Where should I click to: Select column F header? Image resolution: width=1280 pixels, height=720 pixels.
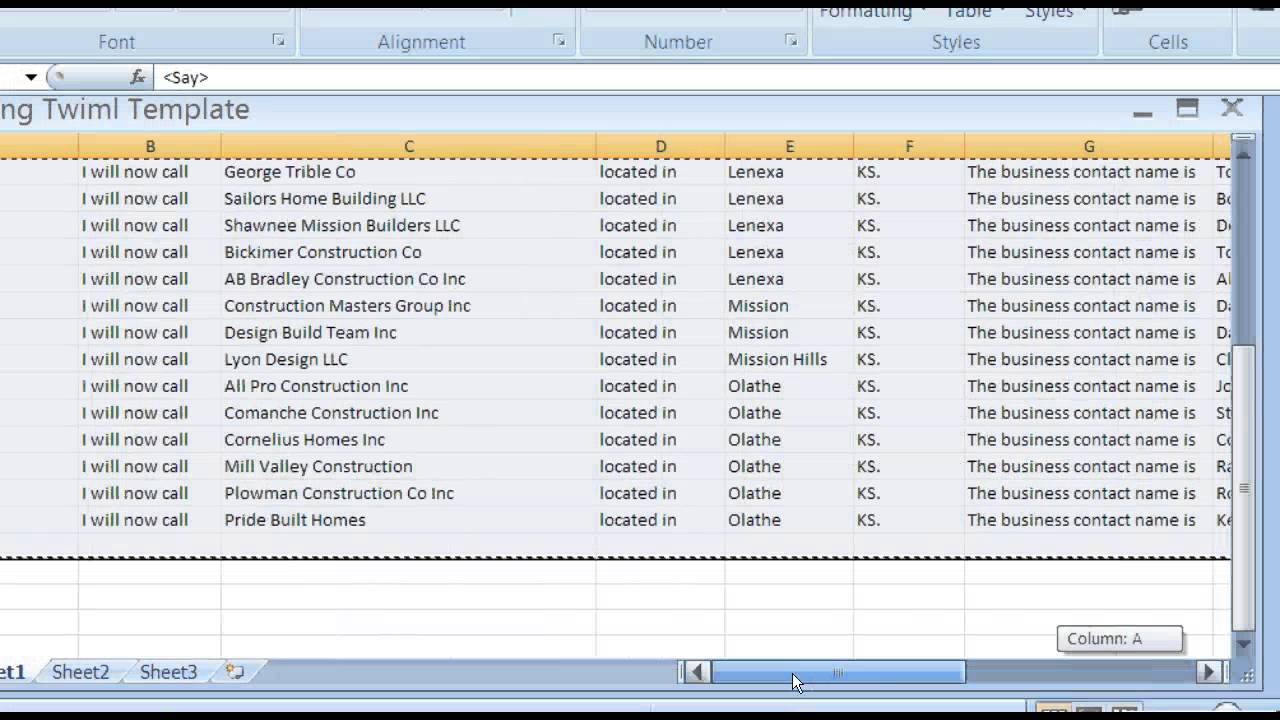pyautogui.click(x=909, y=147)
